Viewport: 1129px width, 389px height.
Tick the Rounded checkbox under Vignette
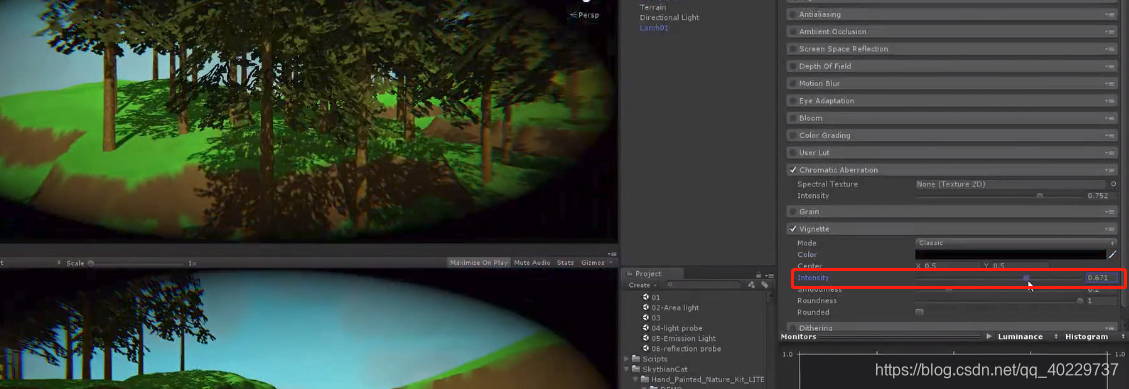[919, 312]
